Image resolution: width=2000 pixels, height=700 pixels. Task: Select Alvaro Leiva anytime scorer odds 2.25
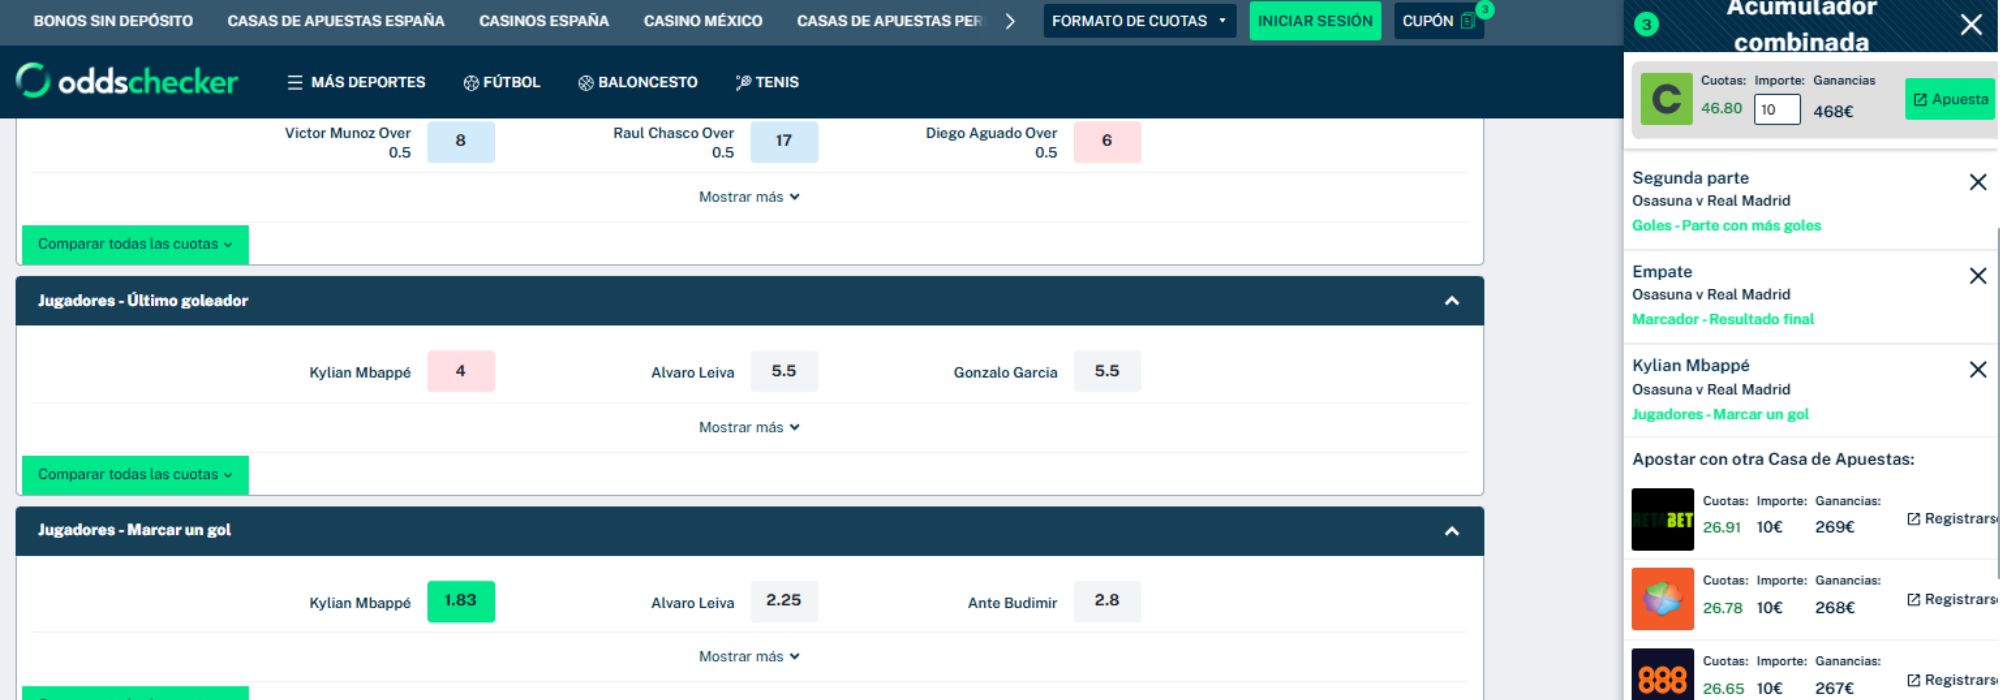pos(783,601)
